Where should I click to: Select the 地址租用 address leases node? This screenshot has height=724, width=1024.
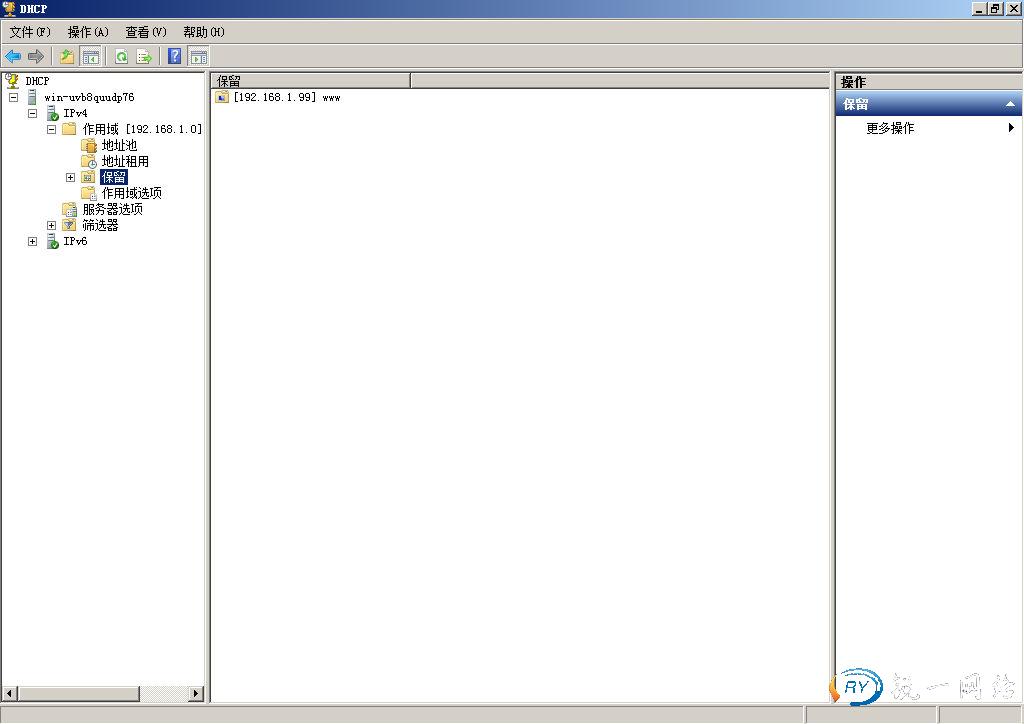point(124,161)
